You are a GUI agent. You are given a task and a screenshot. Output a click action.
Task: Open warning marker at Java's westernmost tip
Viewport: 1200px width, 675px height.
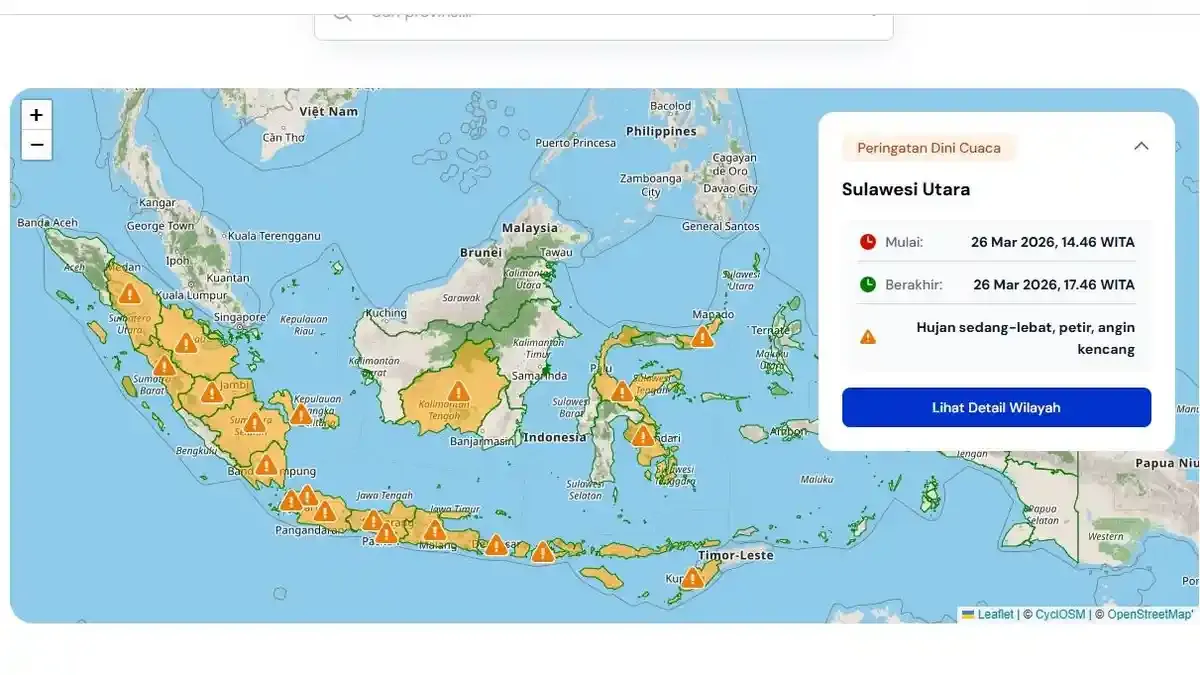point(290,501)
